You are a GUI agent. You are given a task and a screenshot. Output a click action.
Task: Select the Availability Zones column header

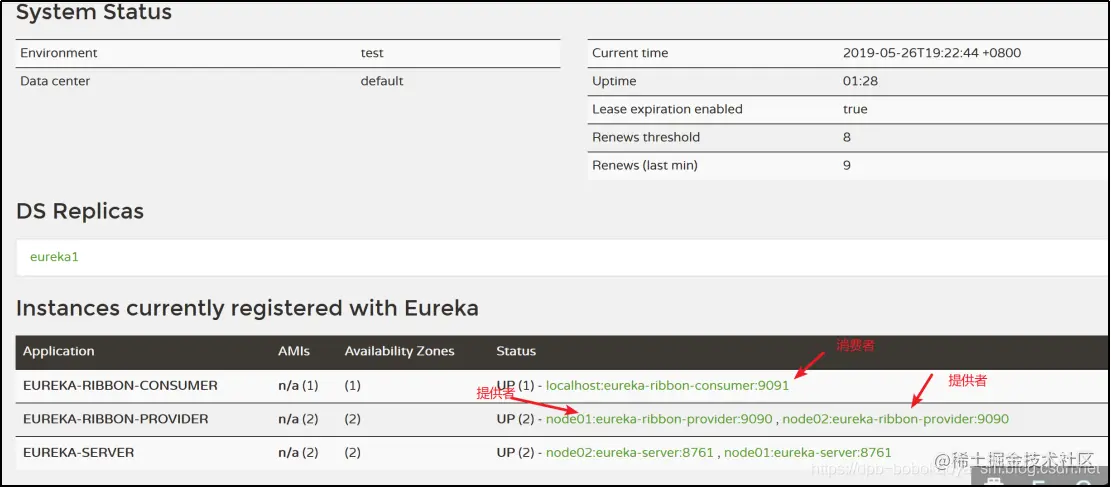(400, 352)
